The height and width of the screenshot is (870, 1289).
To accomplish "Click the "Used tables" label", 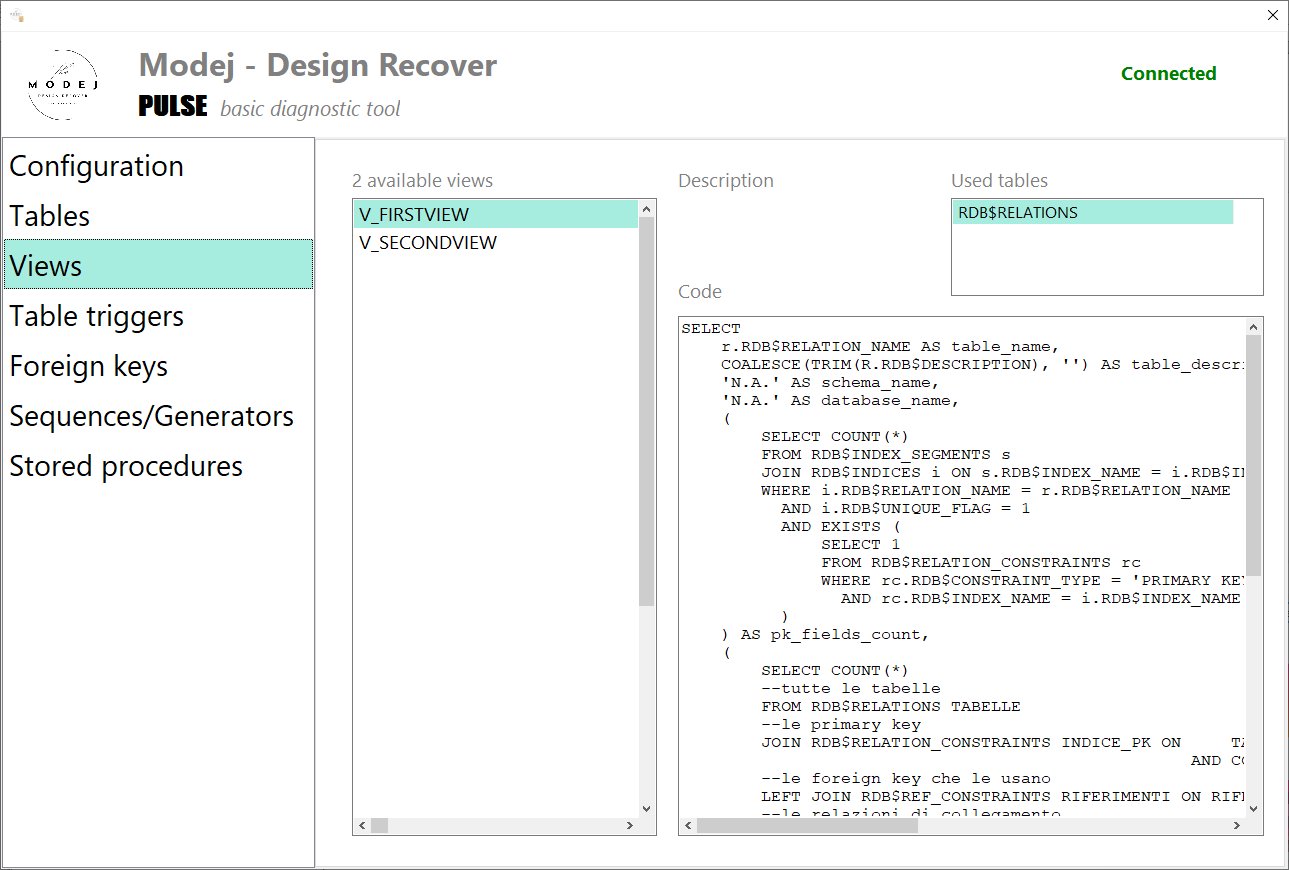I will [x=999, y=181].
